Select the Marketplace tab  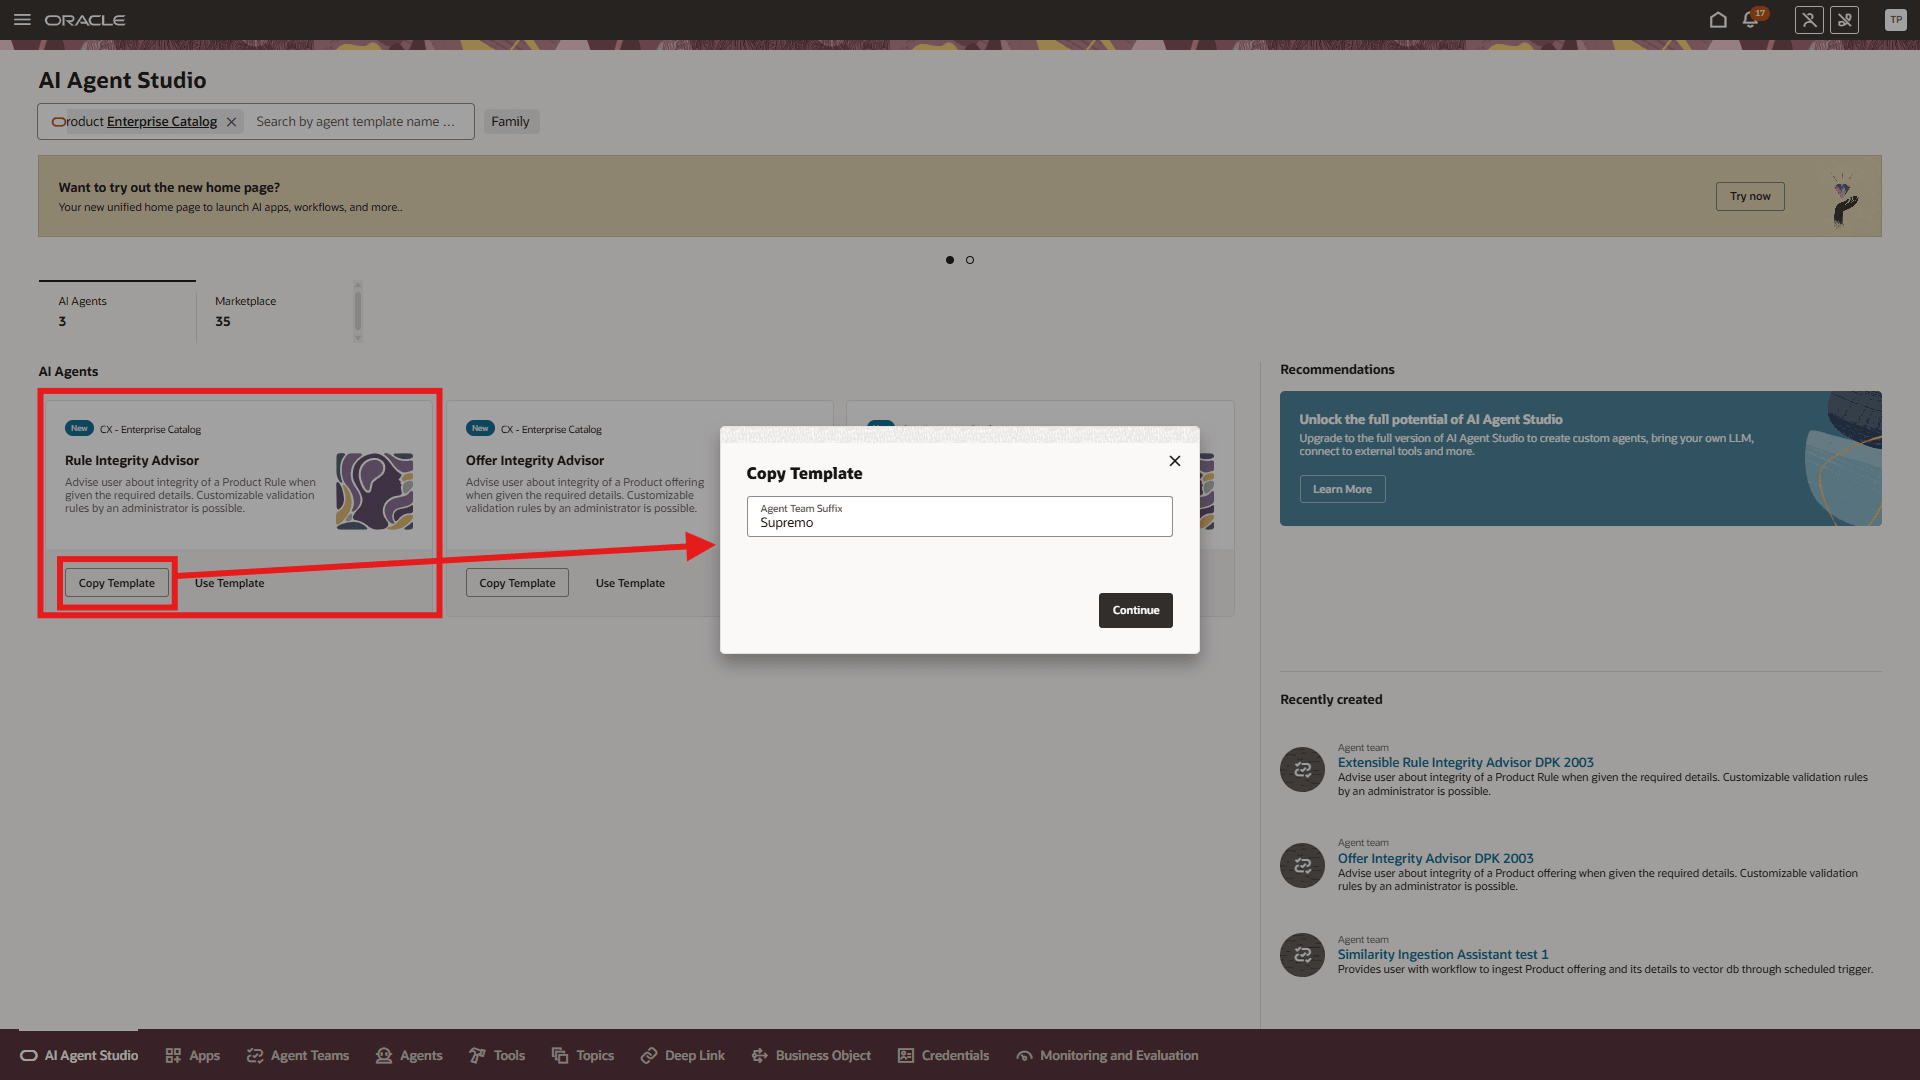(x=275, y=311)
